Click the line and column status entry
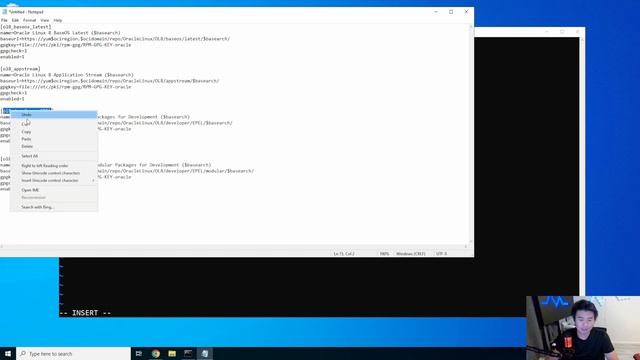Viewport: 640px width, 360px height. [344, 254]
